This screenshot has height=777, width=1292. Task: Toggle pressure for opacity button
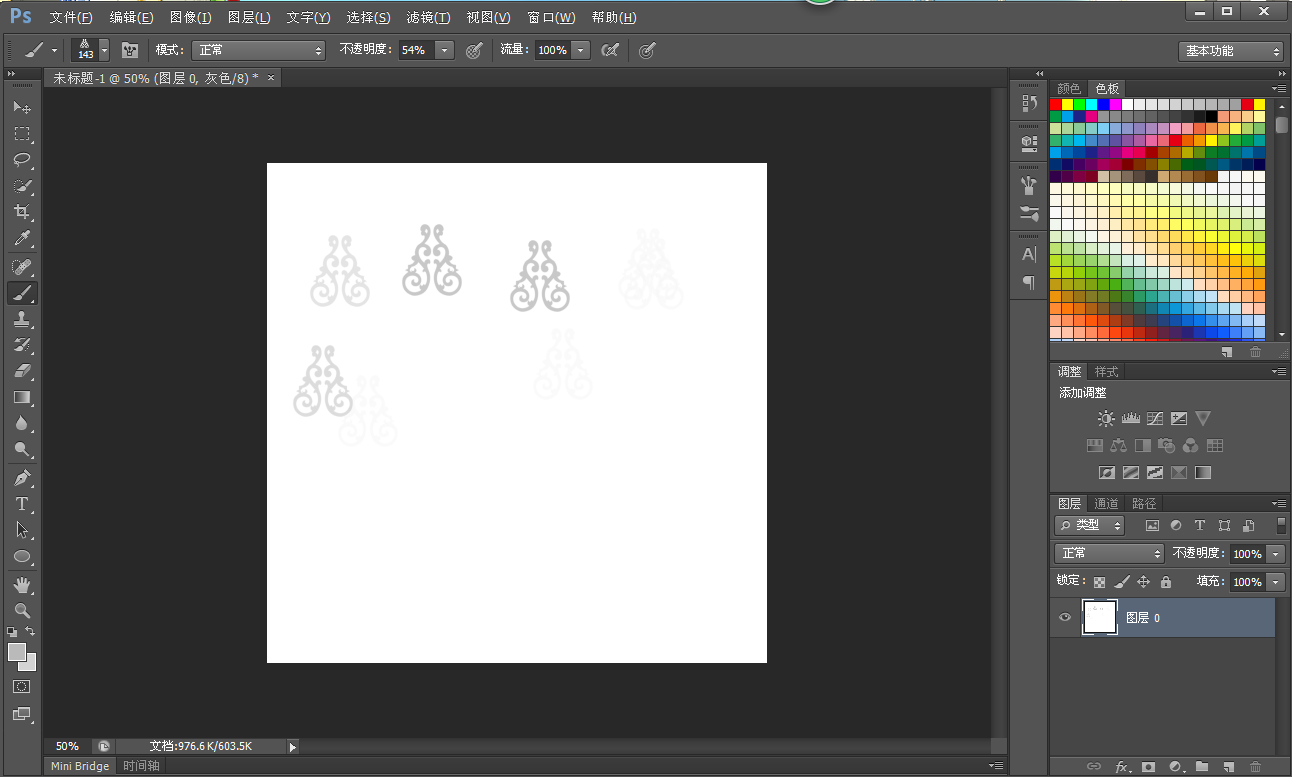pos(474,50)
